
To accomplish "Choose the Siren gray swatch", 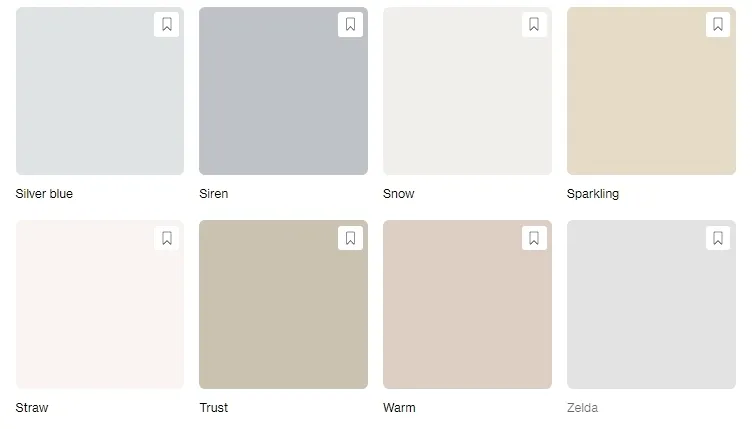I will coord(283,91).
